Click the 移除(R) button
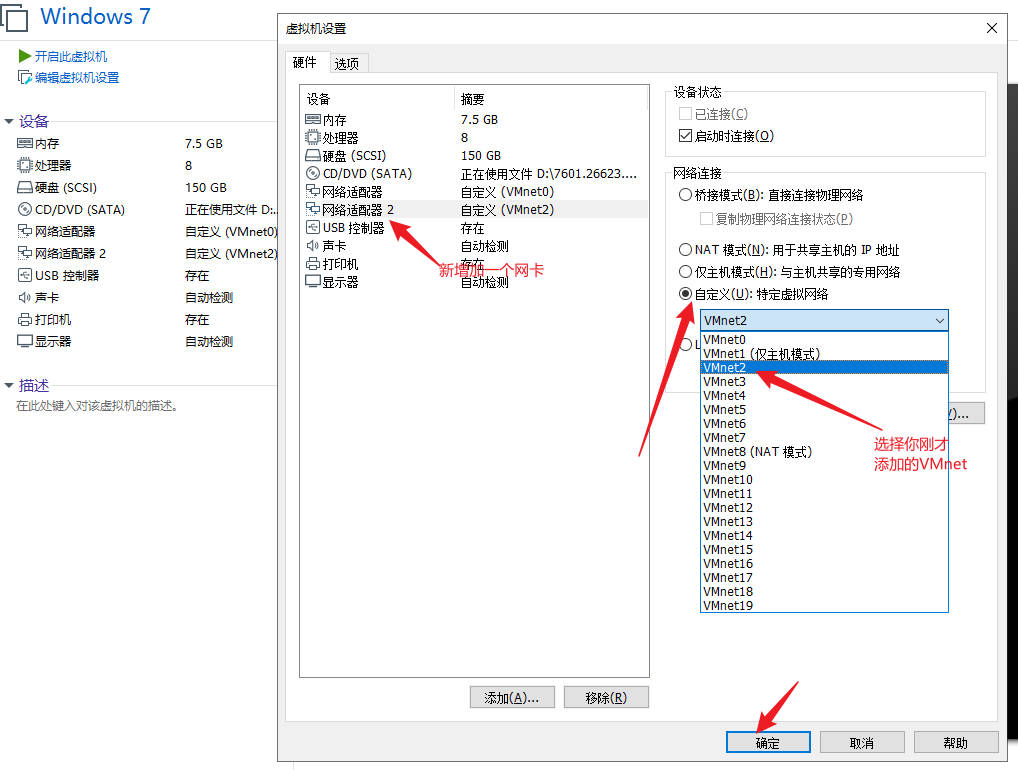This screenshot has width=1018, height=770. (606, 697)
